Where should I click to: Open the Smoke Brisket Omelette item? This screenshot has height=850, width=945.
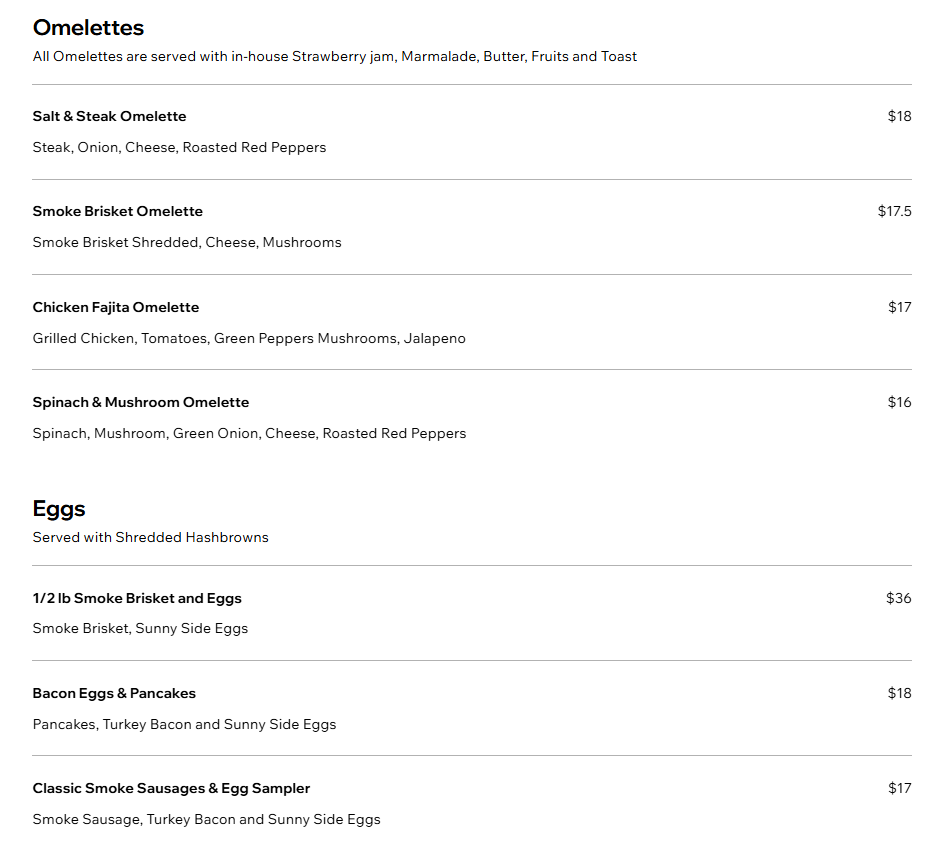pyautogui.click(x=118, y=212)
